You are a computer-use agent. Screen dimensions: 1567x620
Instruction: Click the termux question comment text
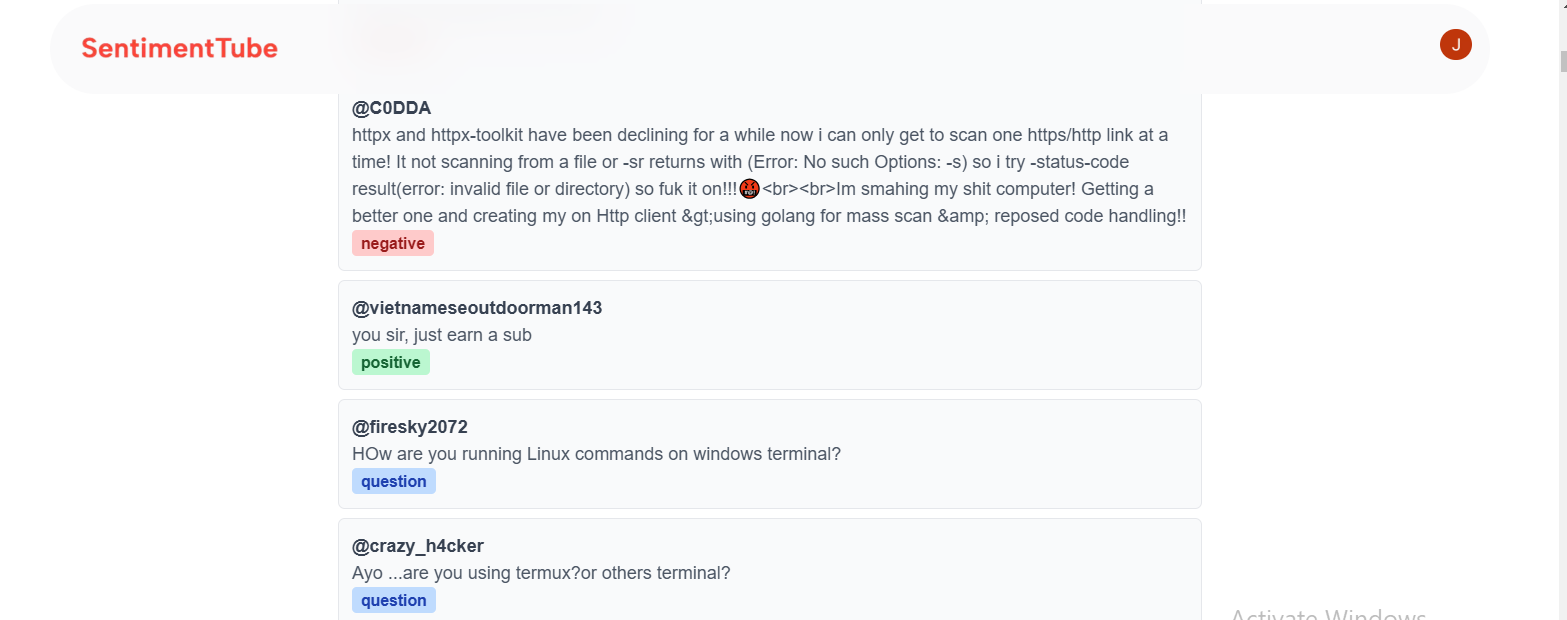541,573
